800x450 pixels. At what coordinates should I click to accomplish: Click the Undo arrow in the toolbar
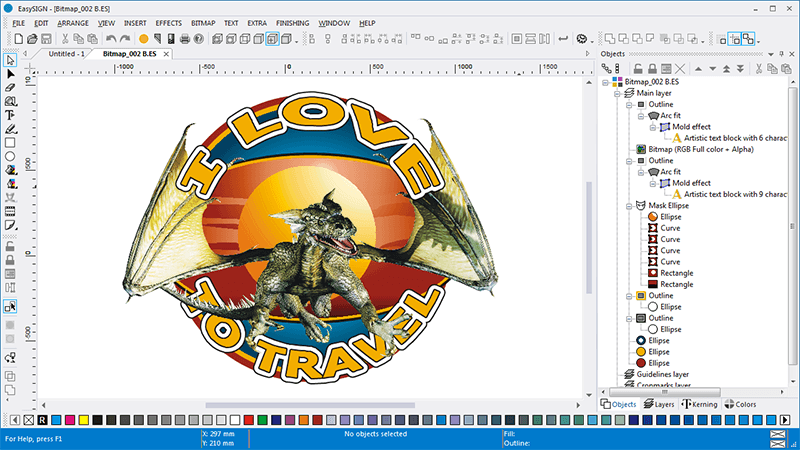[x=110, y=39]
